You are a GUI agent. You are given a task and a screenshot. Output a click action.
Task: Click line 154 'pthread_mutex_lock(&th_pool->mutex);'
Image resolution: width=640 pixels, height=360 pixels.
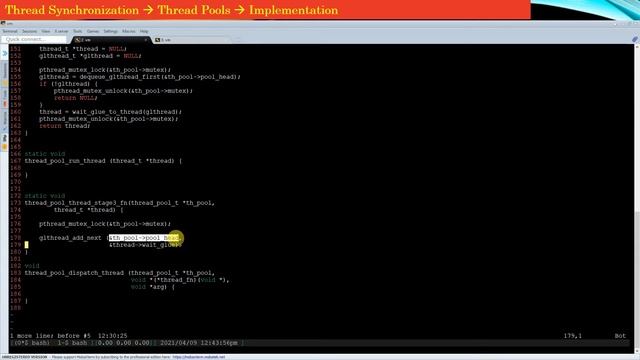[x=105, y=70]
